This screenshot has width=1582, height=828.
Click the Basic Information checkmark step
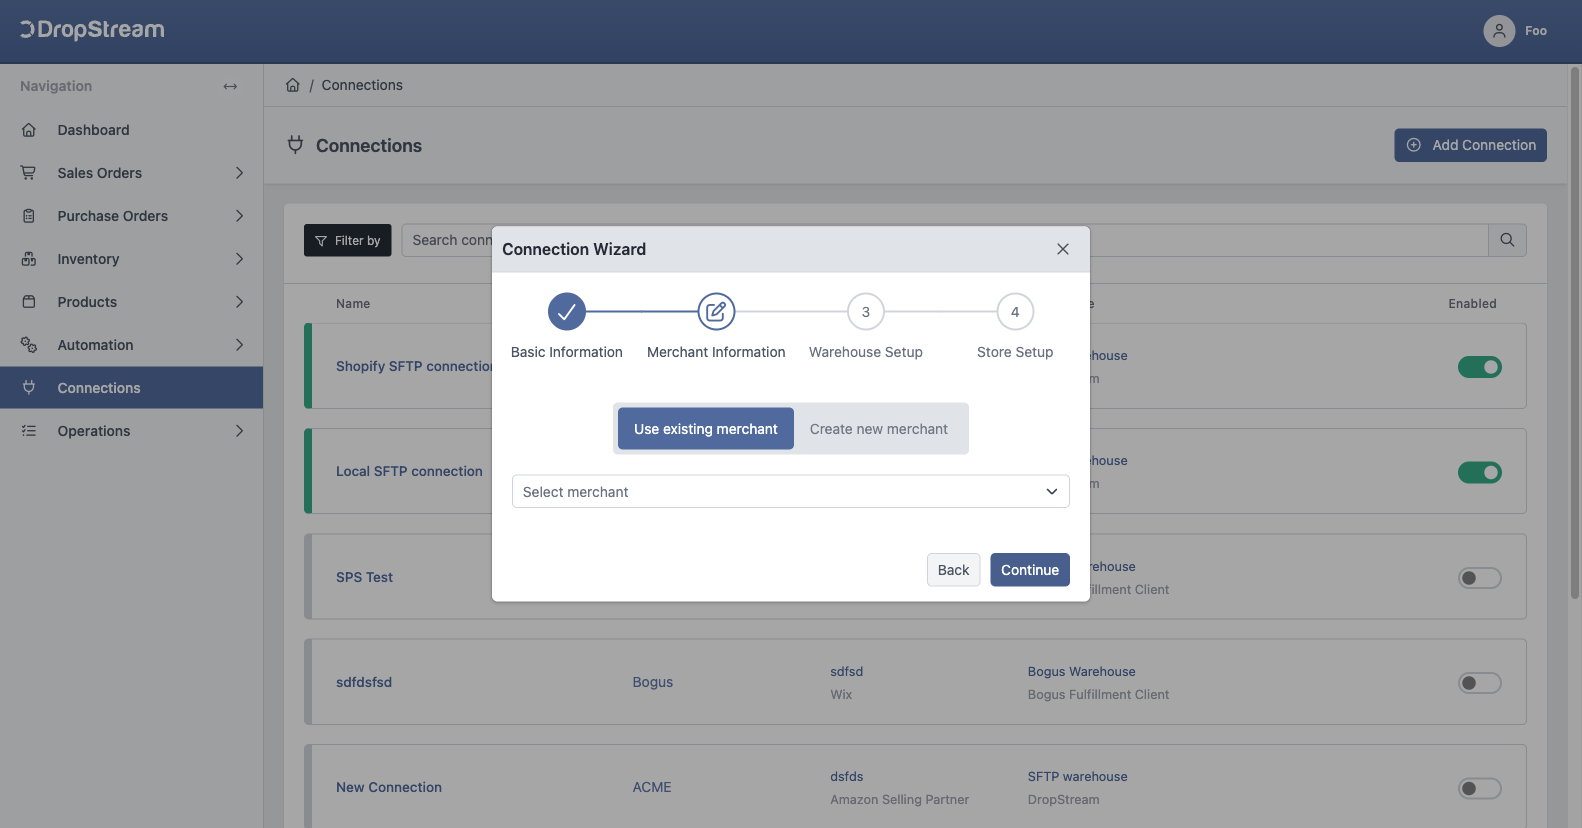tap(566, 312)
